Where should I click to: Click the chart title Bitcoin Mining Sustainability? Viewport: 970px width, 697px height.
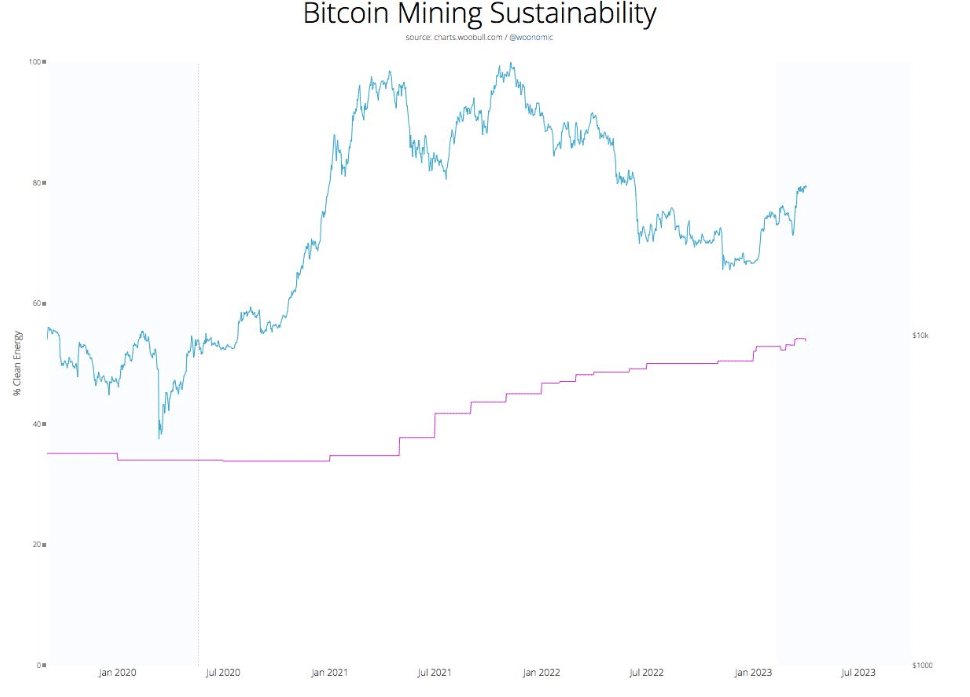(479, 15)
